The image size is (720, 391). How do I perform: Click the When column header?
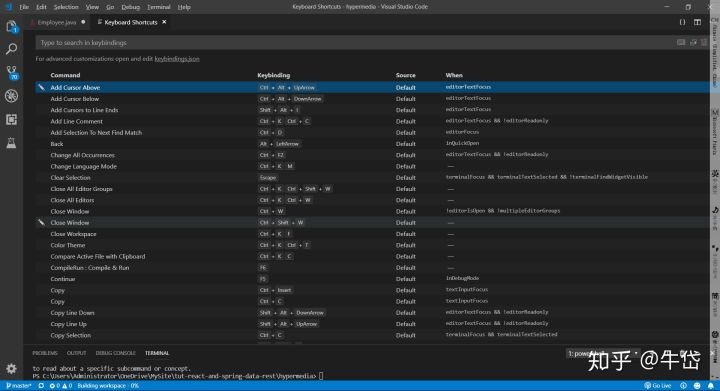pyautogui.click(x=454, y=75)
